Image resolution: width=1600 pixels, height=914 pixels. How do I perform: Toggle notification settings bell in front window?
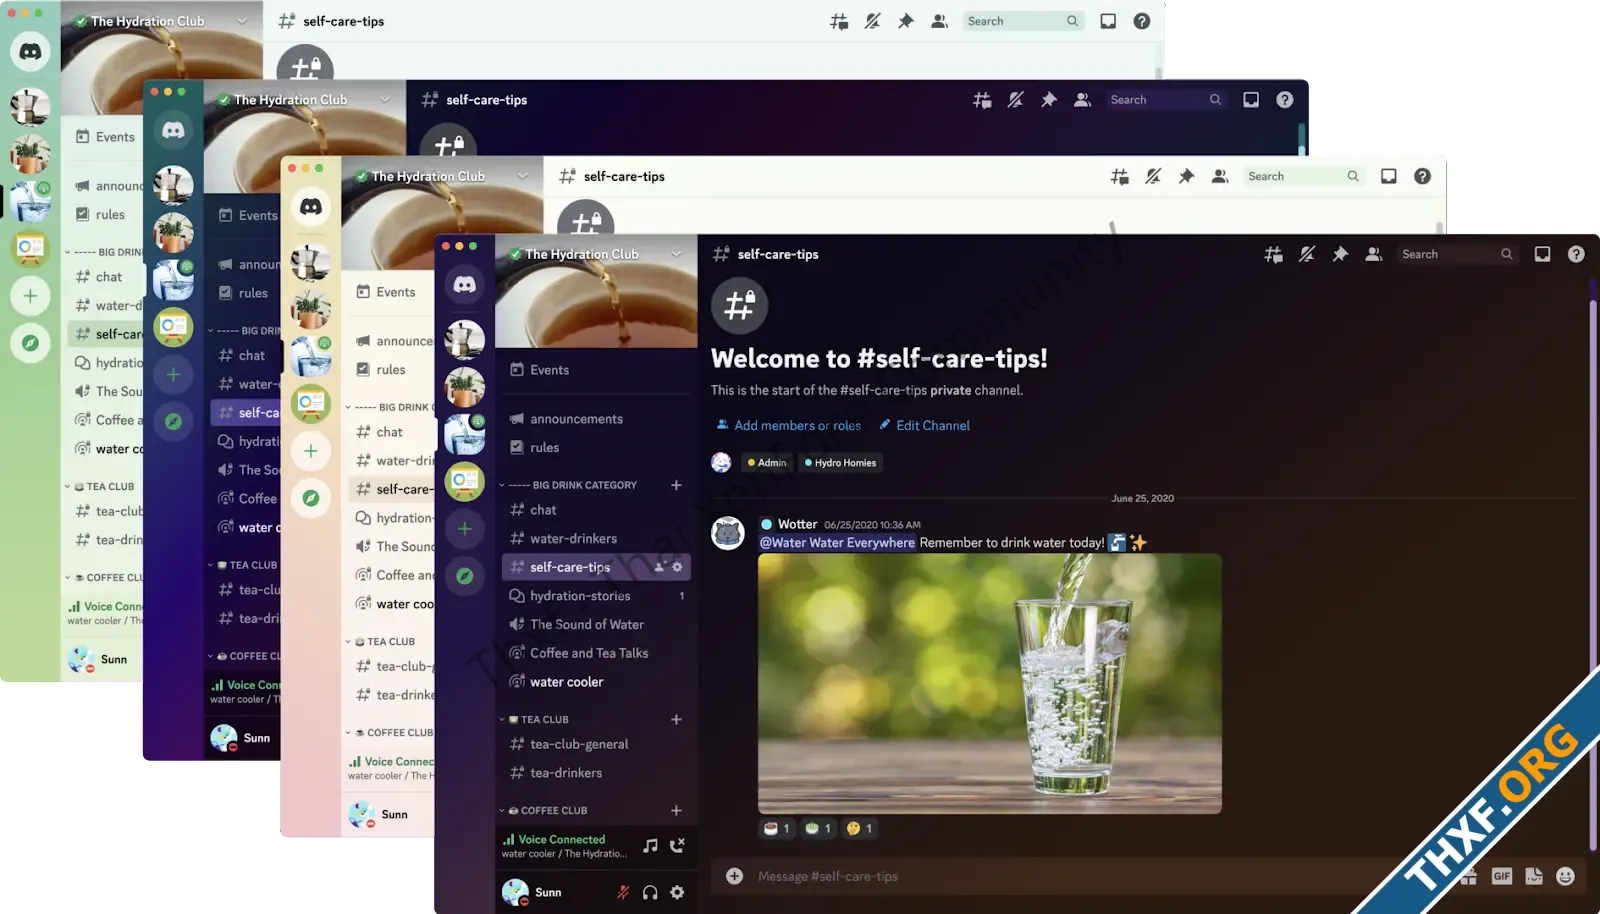(x=1307, y=254)
